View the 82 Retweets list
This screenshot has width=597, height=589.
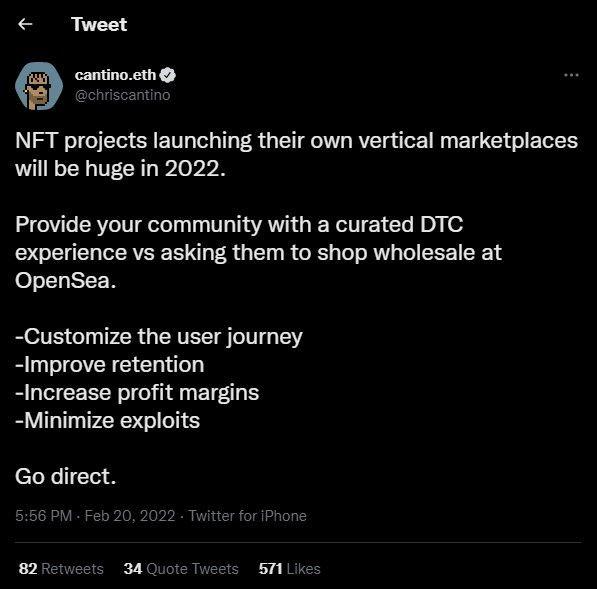pos(61,568)
